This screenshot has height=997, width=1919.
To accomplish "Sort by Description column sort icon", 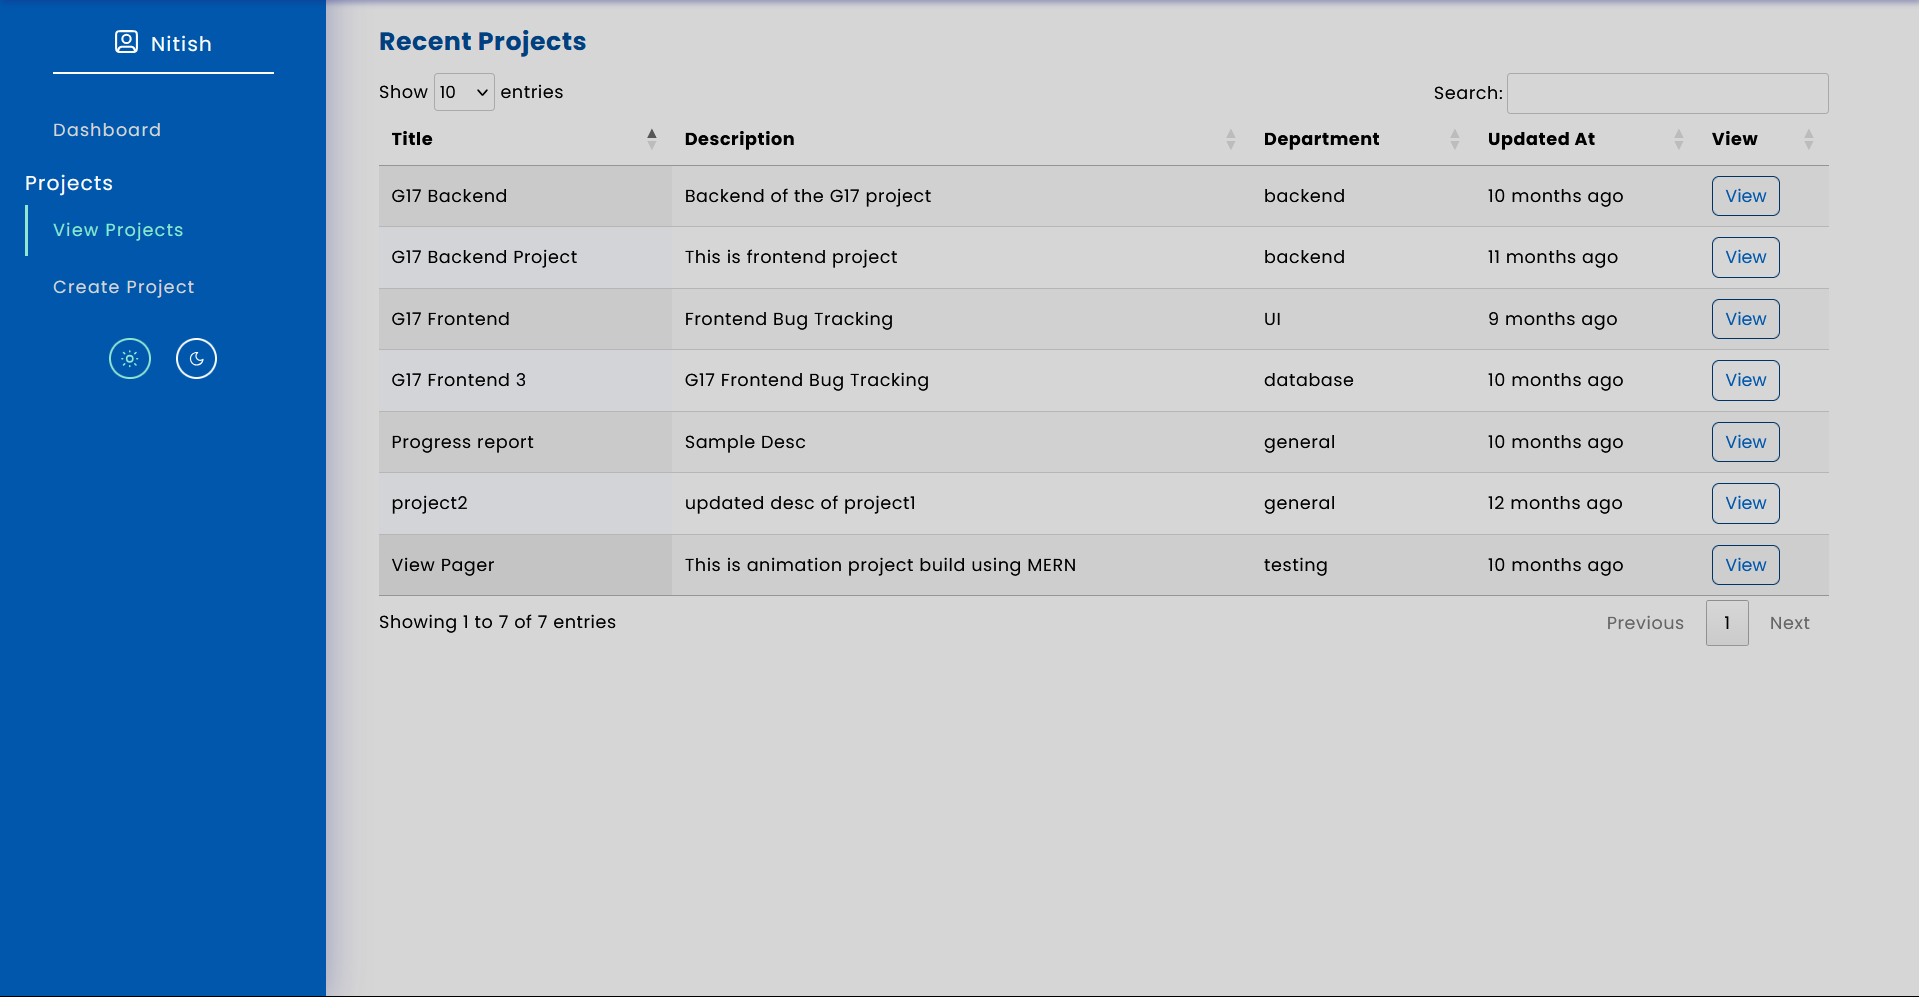I will [1230, 139].
